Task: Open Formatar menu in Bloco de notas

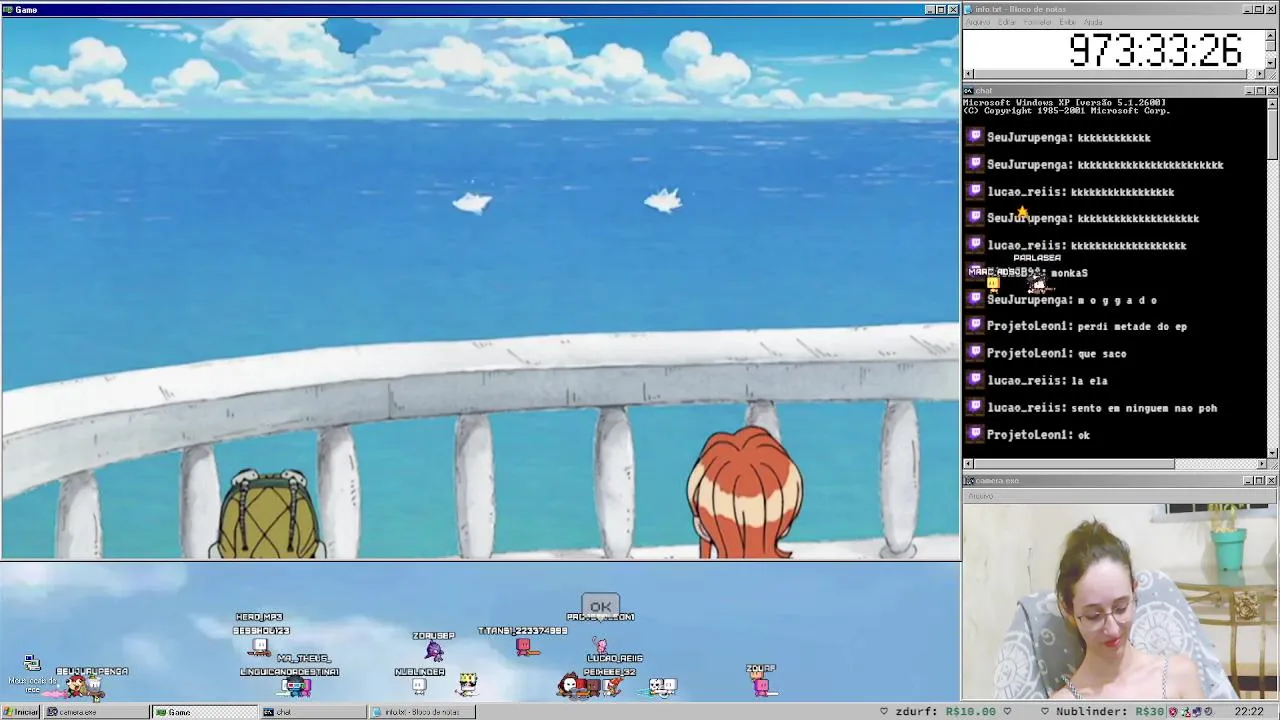Action: pyautogui.click(x=1037, y=22)
